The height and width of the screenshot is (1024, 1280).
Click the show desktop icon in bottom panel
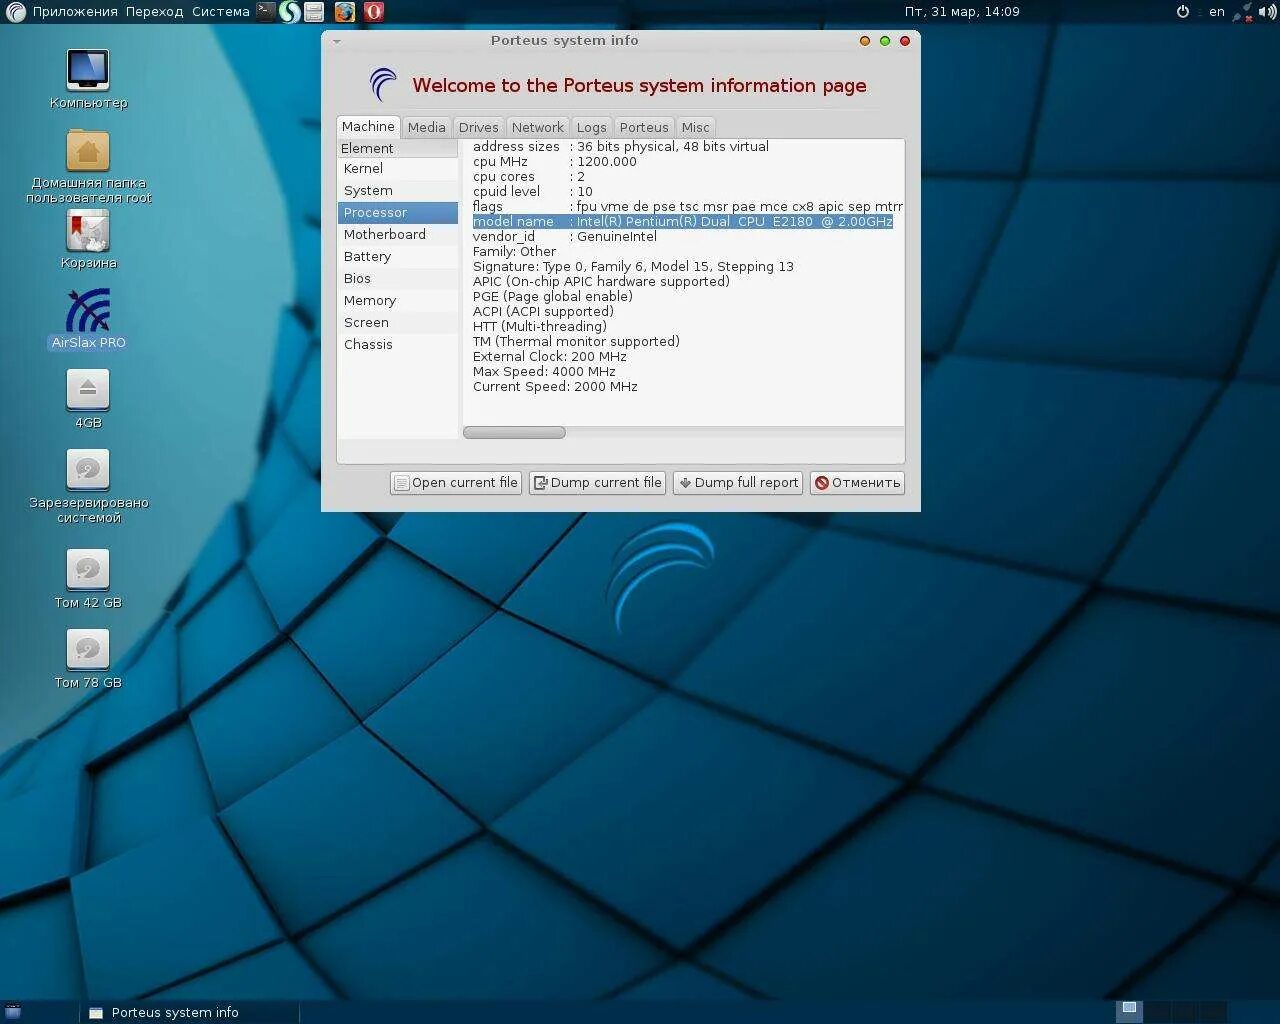tap(13, 1012)
